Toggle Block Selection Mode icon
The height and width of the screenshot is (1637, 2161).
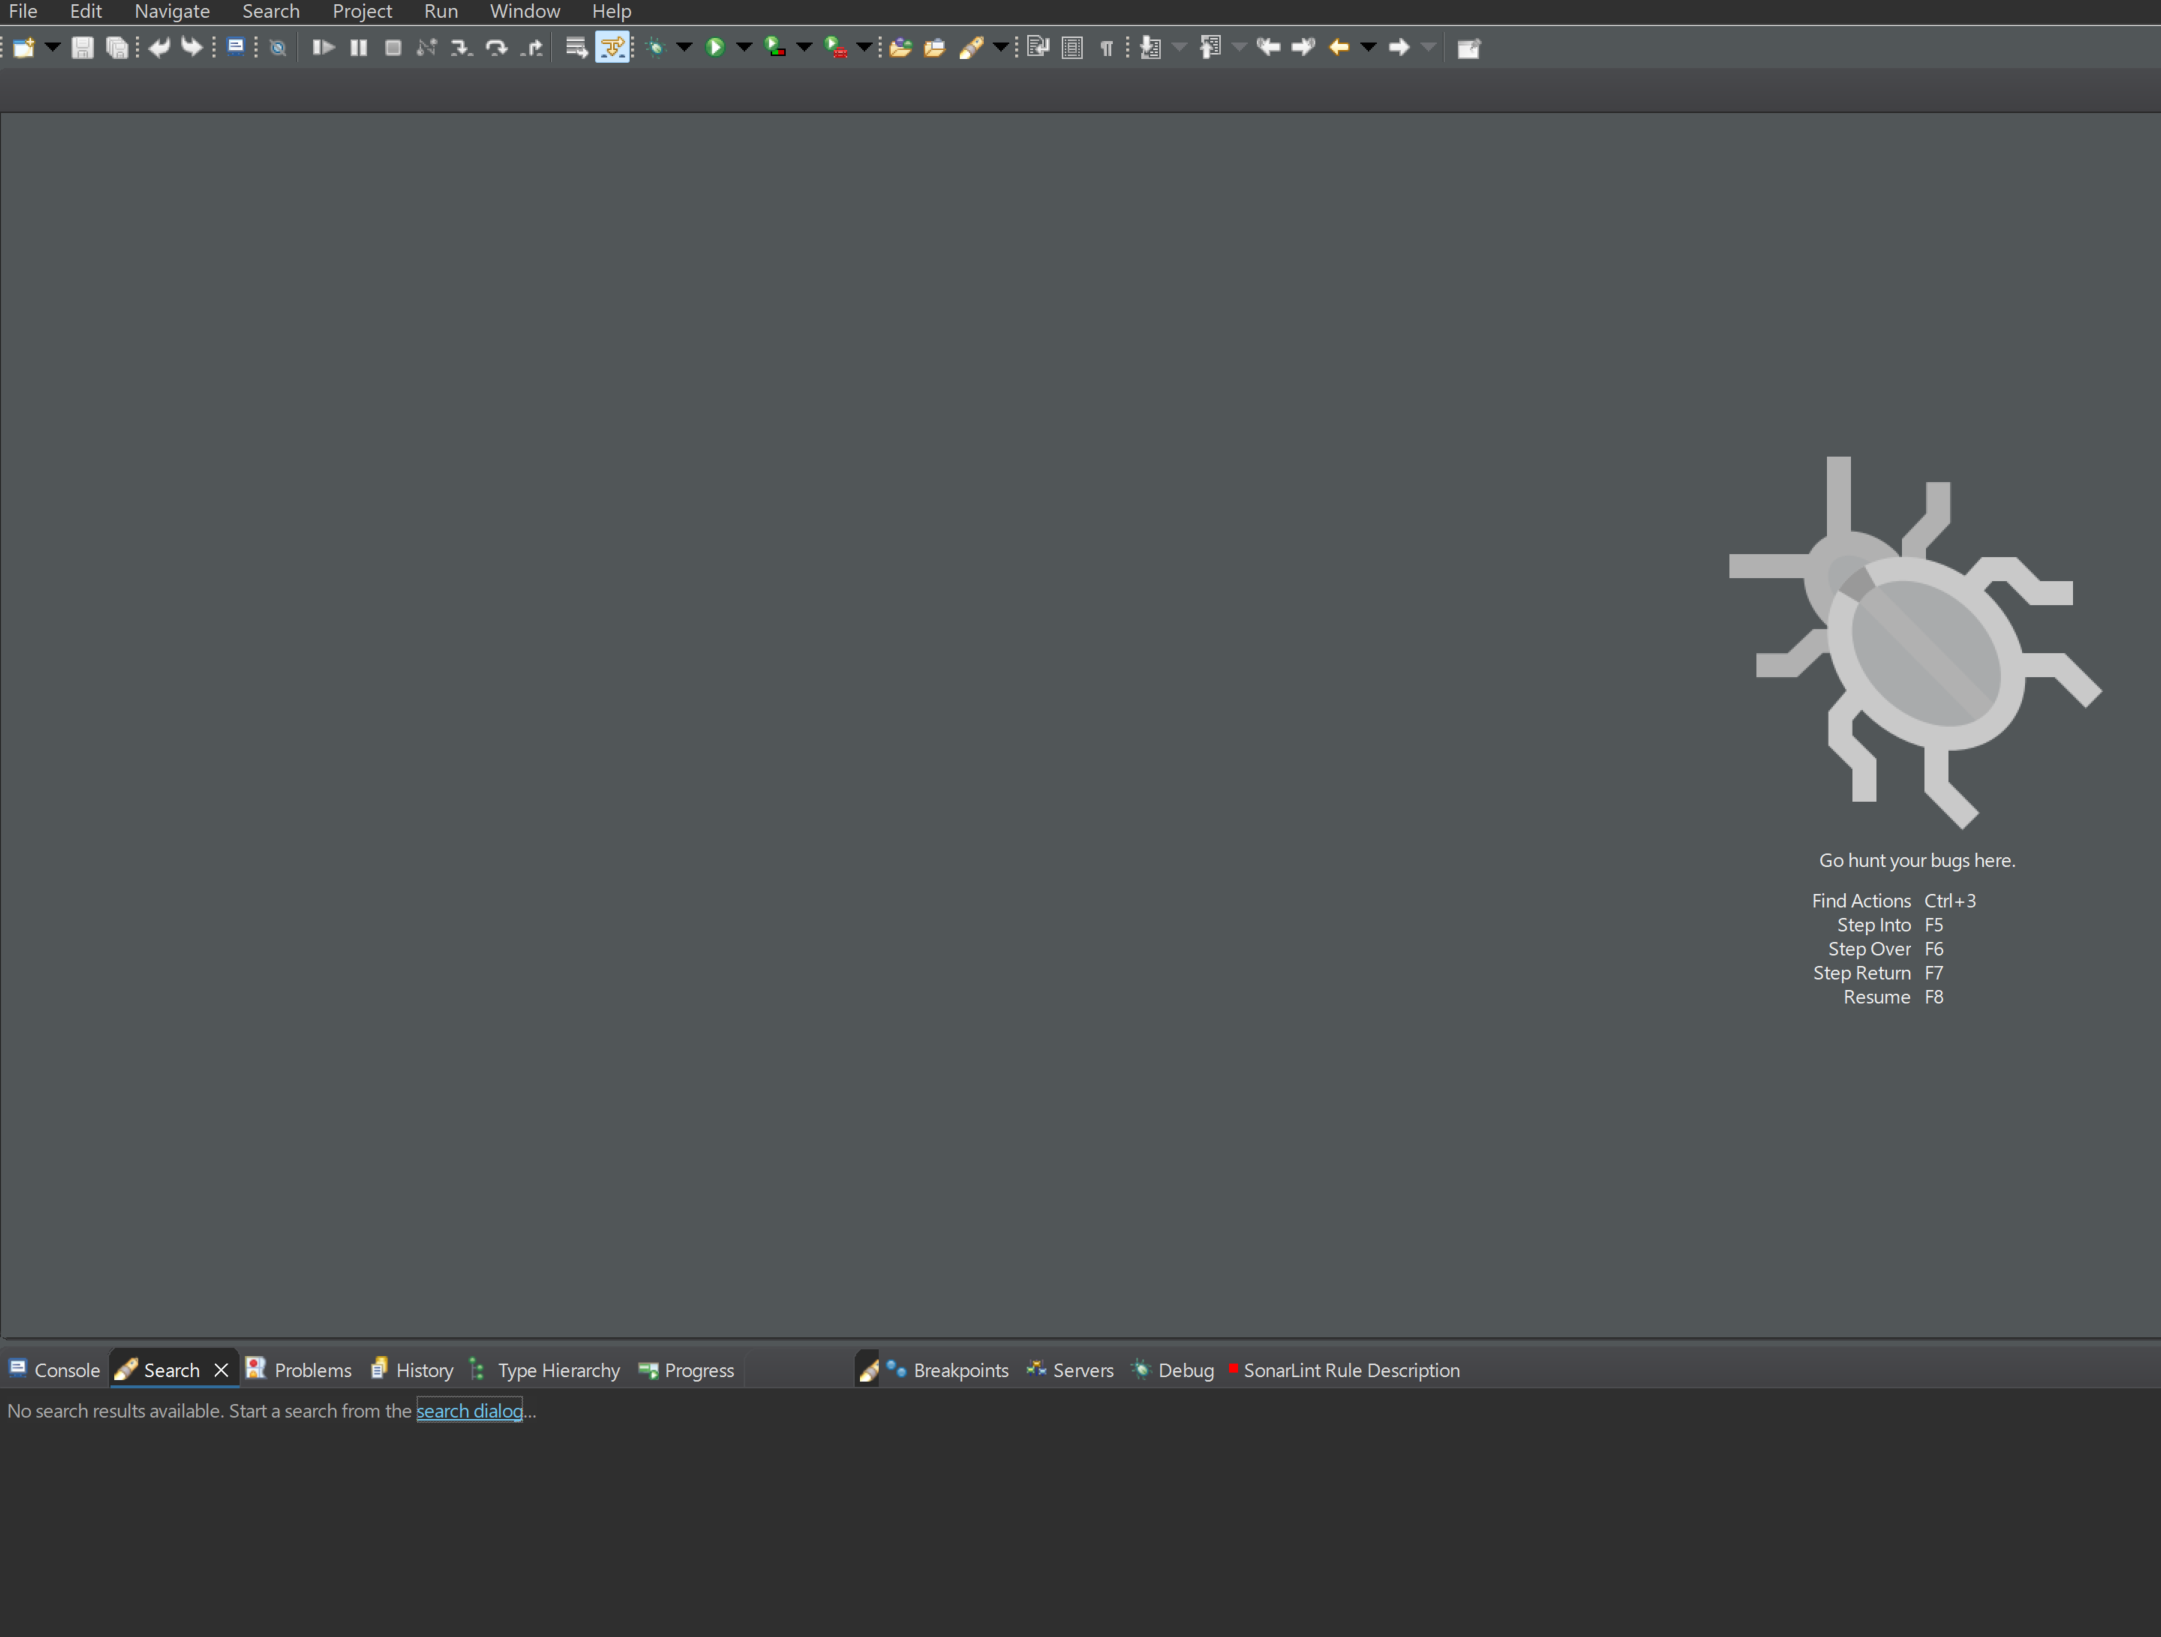[1072, 47]
